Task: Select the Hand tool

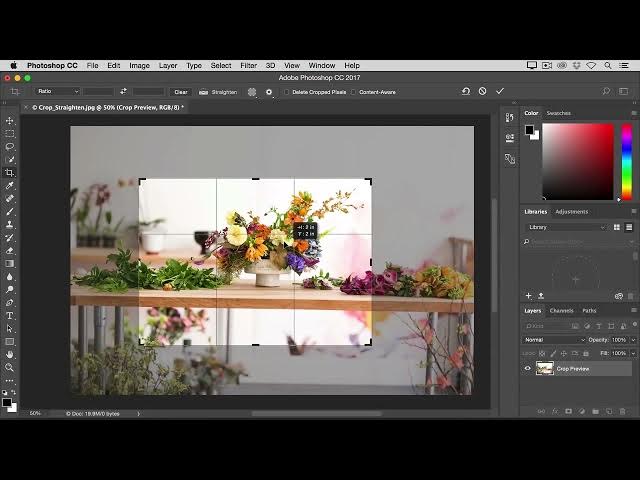Action: [9, 354]
